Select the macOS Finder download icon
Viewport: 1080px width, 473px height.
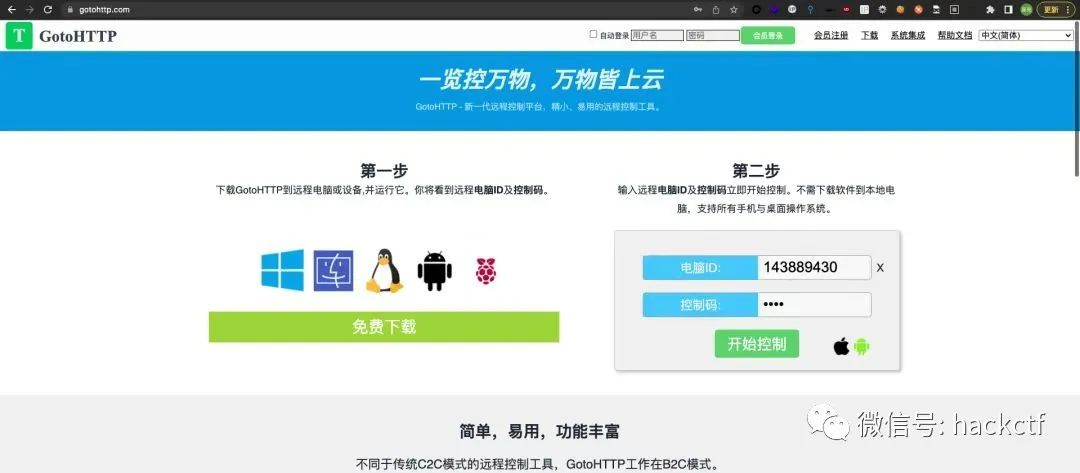pyautogui.click(x=333, y=271)
